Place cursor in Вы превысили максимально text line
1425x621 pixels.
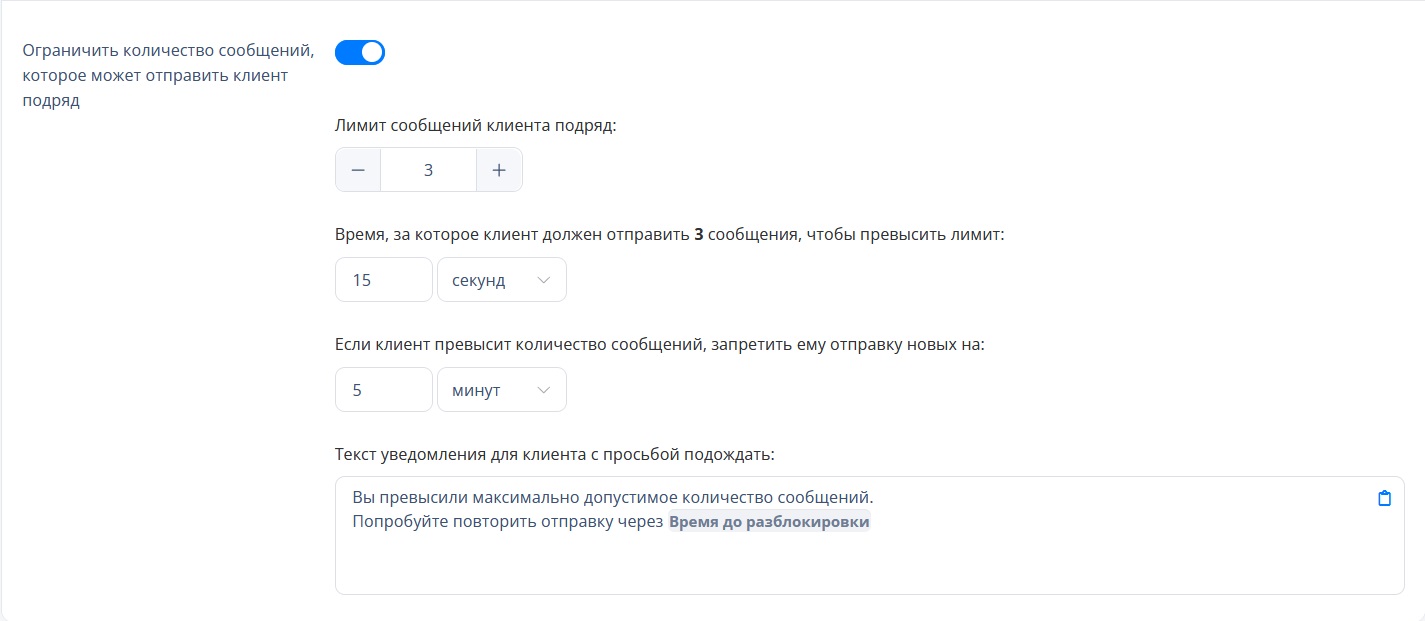[x=612, y=497]
